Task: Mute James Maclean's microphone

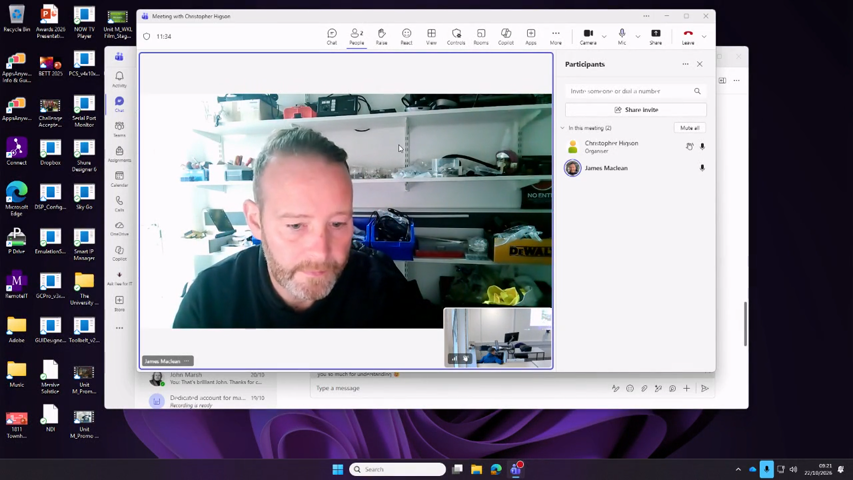Action: pos(702,168)
